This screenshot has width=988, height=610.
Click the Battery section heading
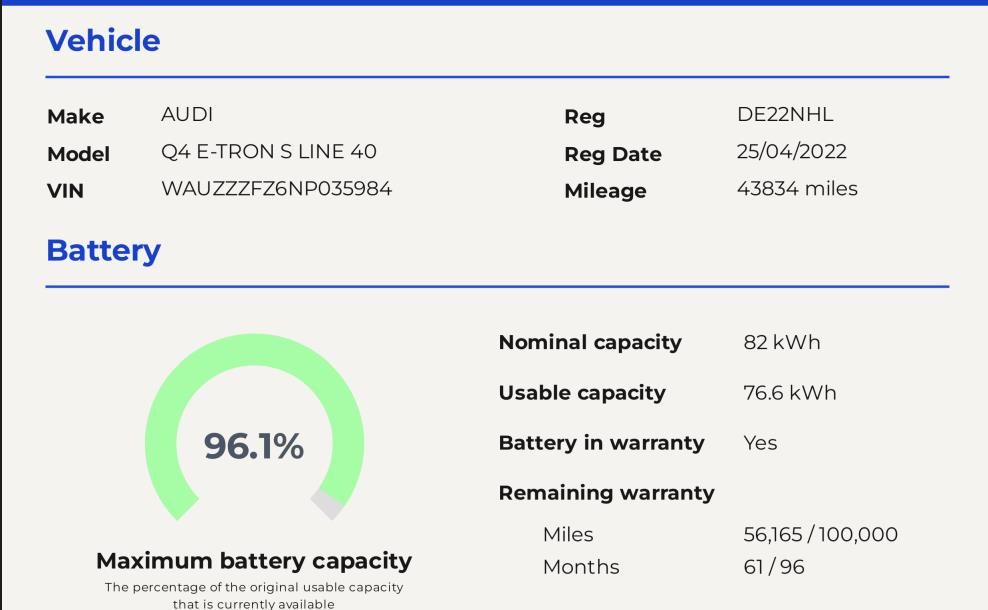click(103, 250)
